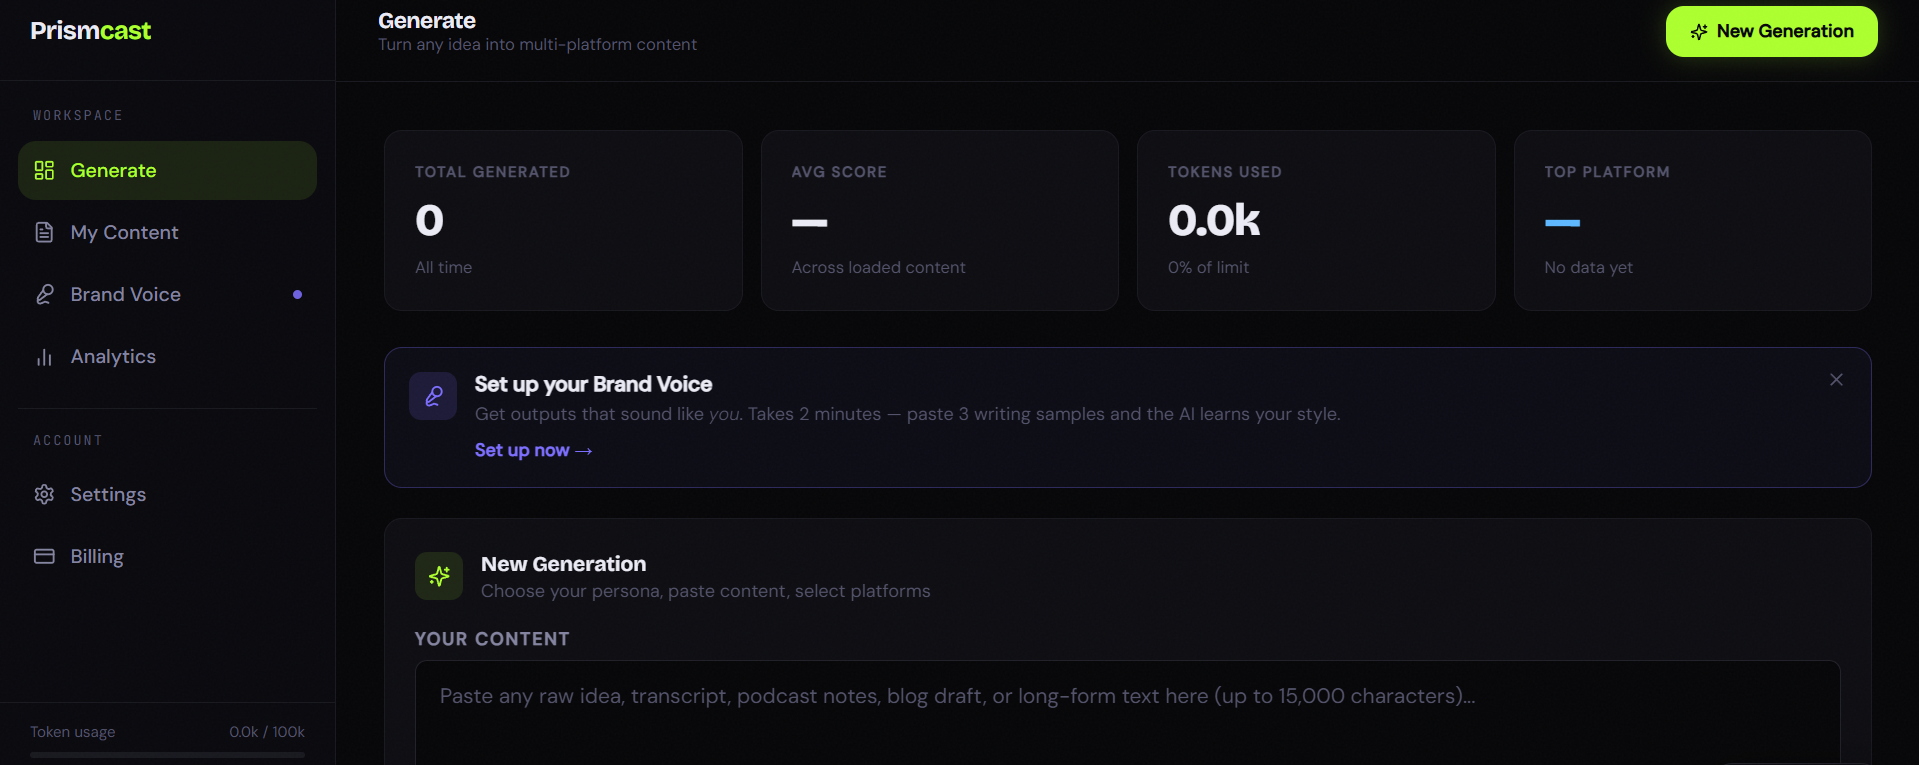Click the My Content document icon

click(44, 232)
